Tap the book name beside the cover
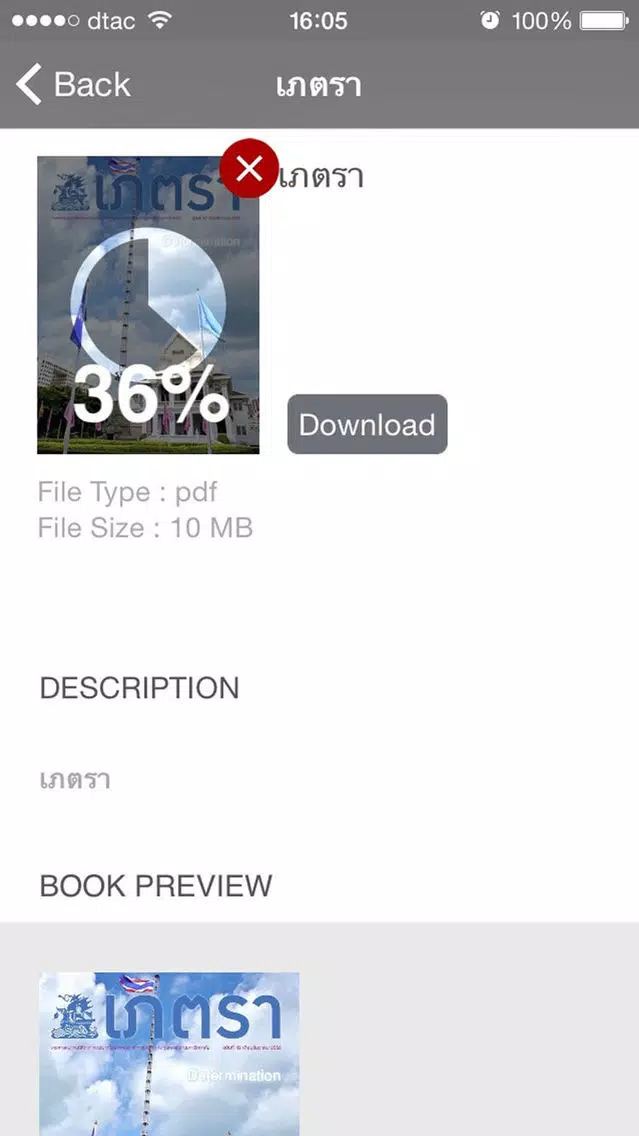This screenshot has height=1136, width=639. point(321,177)
